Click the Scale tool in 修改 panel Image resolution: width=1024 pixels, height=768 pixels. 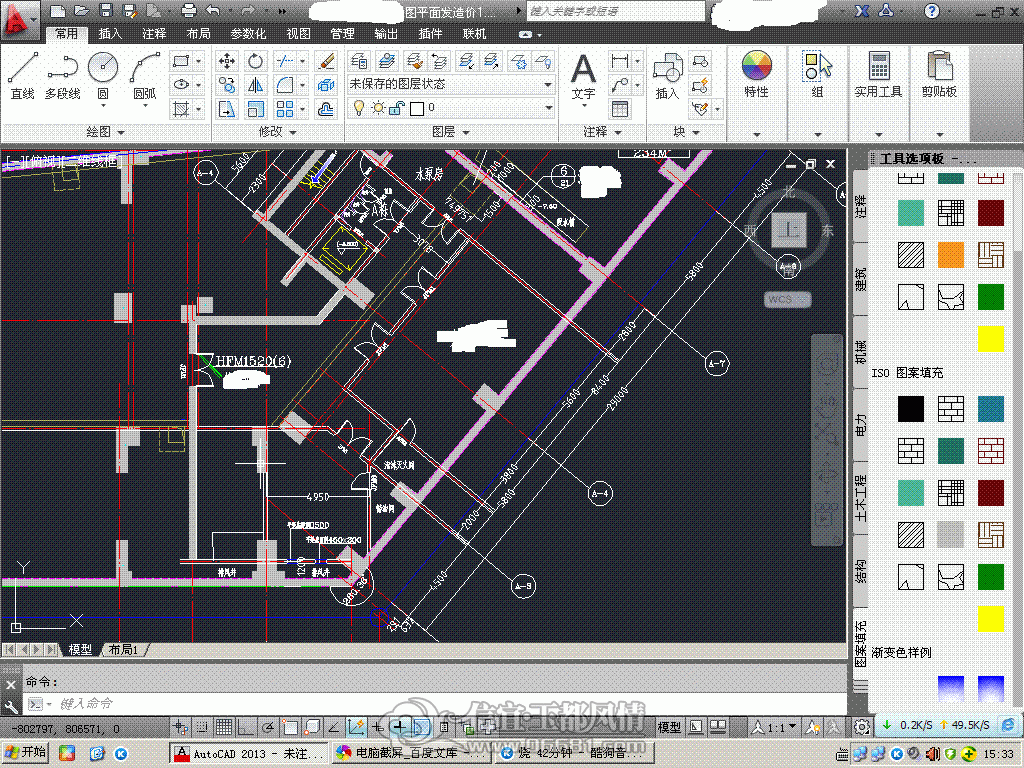coord(255,109)
